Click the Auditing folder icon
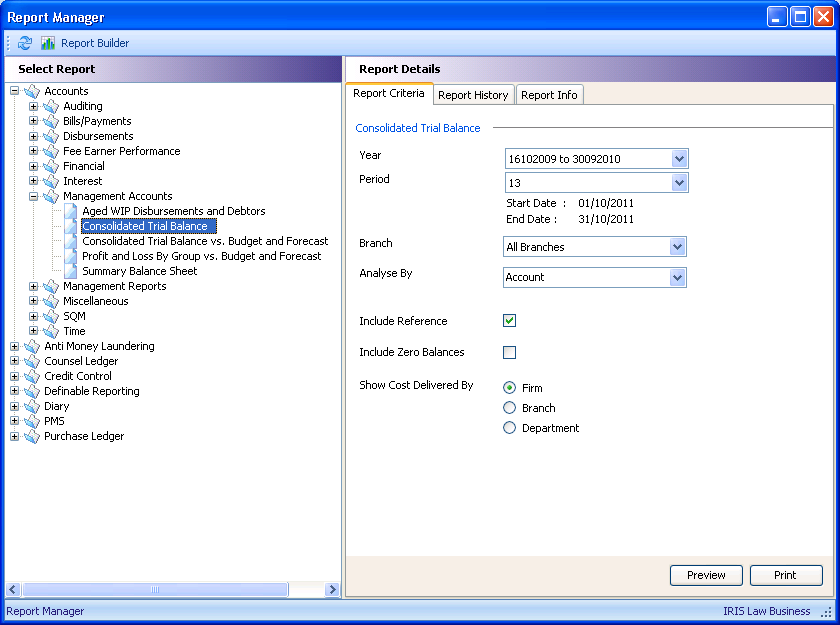 click(51, 106)
